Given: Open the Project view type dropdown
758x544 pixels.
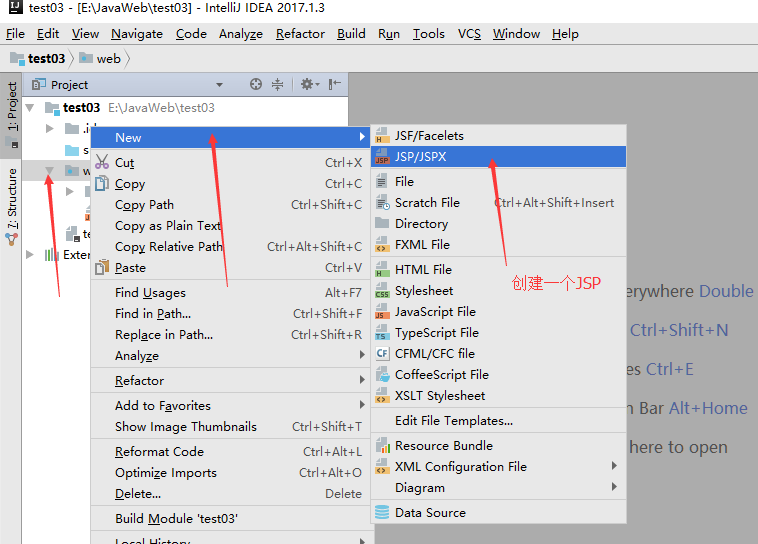Looking at the screenshot, I should click(219, 85).
